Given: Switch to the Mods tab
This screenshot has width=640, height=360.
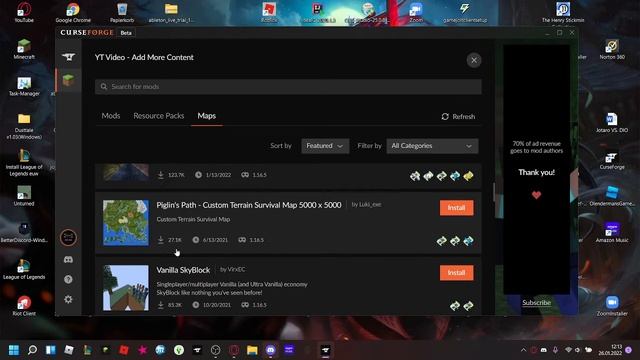Looking at the screenshot, I should tap(111, 116).
